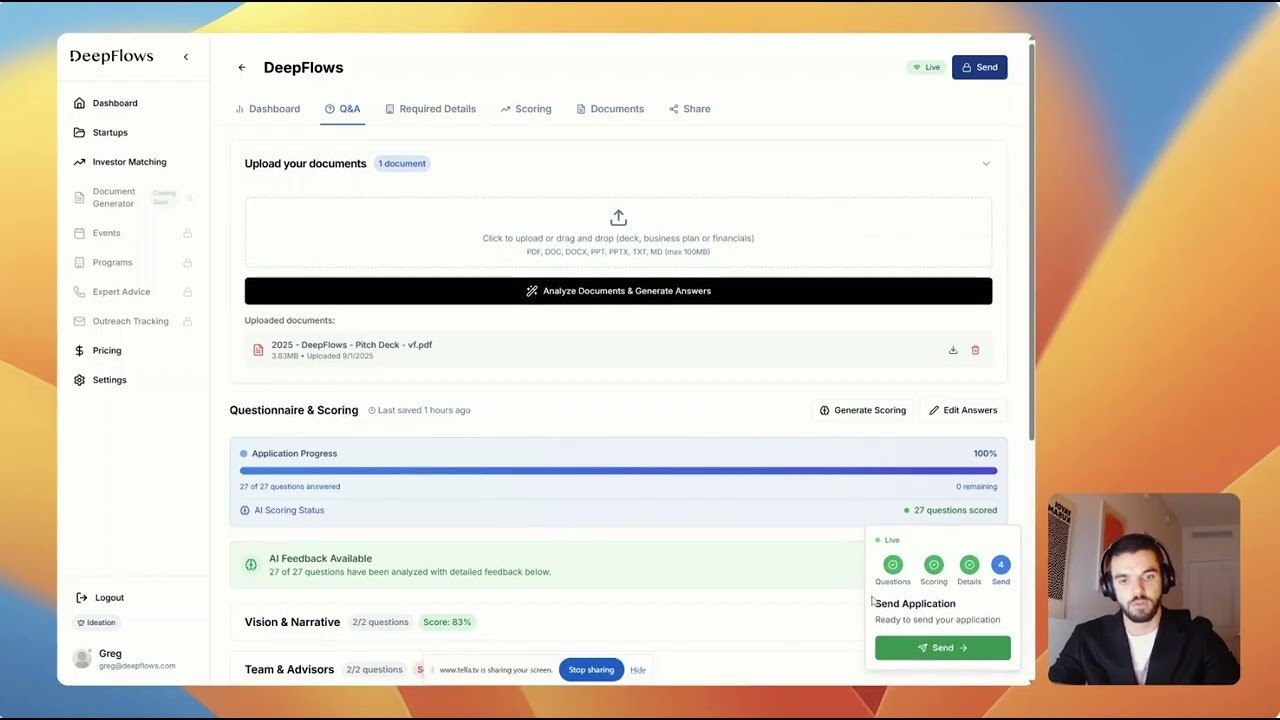Click the Ideation stage badge
The image size is (1280, 720).
(x=97, y=622)
